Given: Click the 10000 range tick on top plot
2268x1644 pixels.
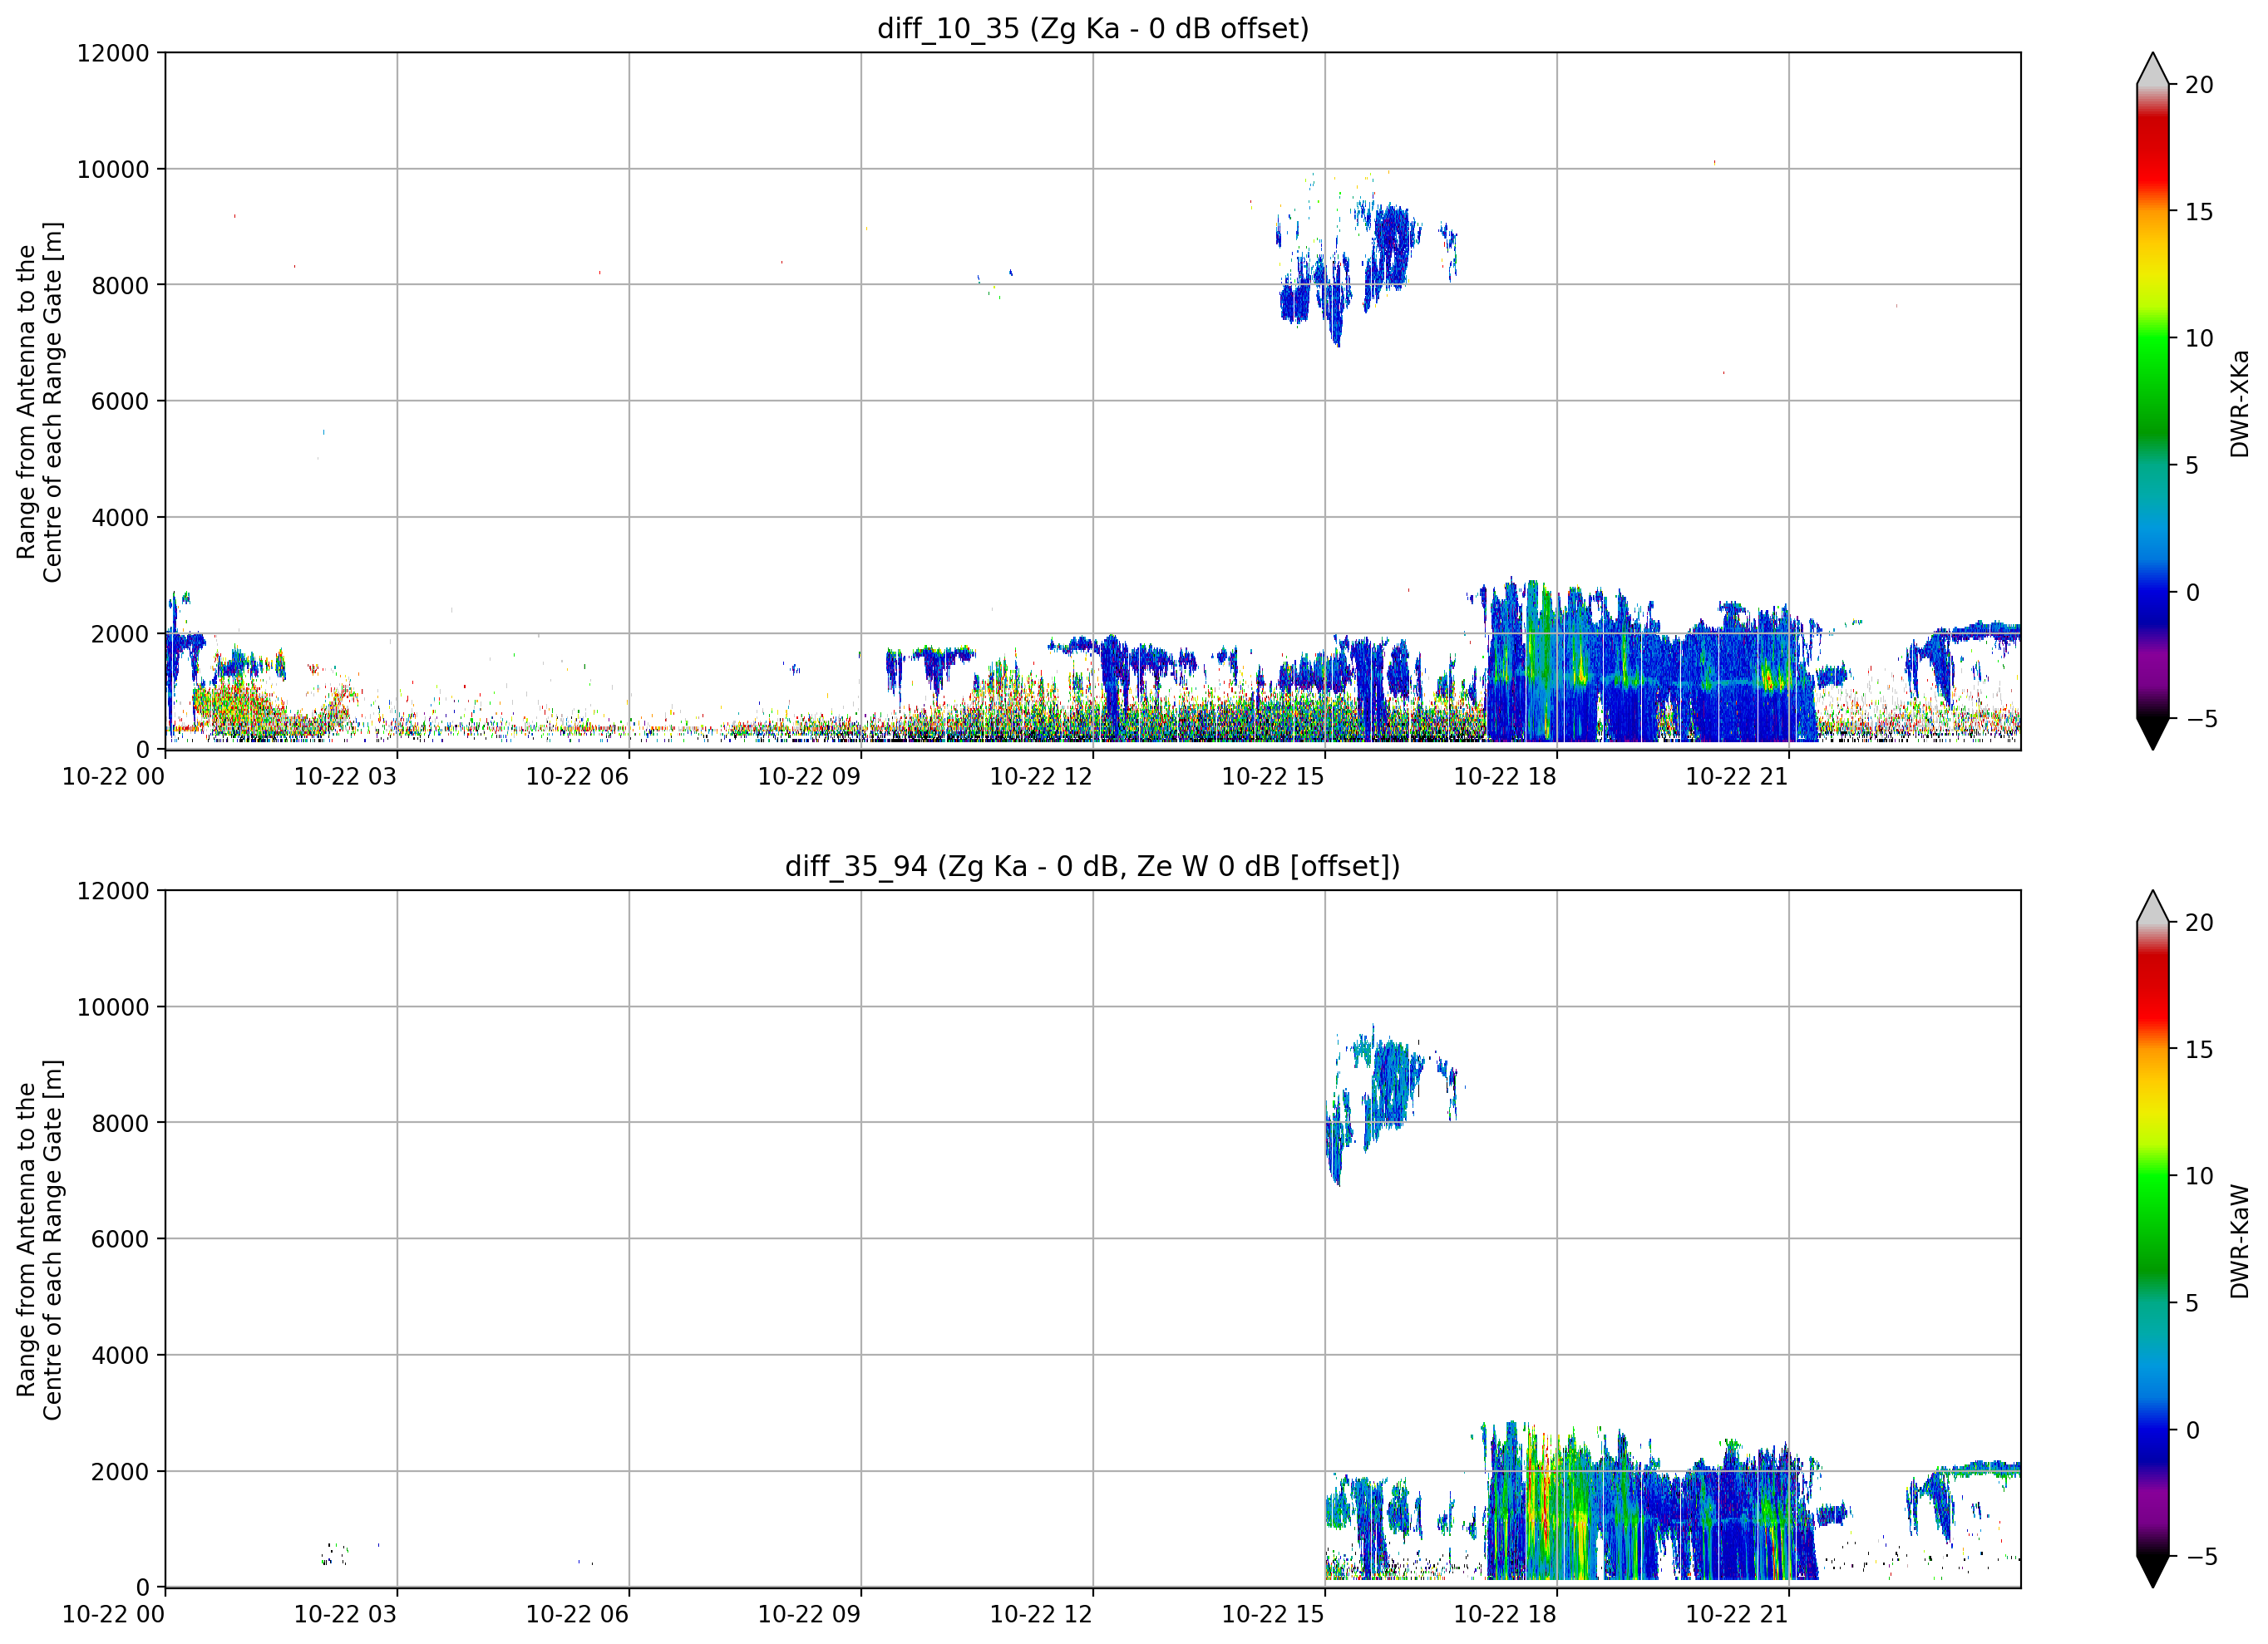Looking at the screenshot, I should point(113,170).
